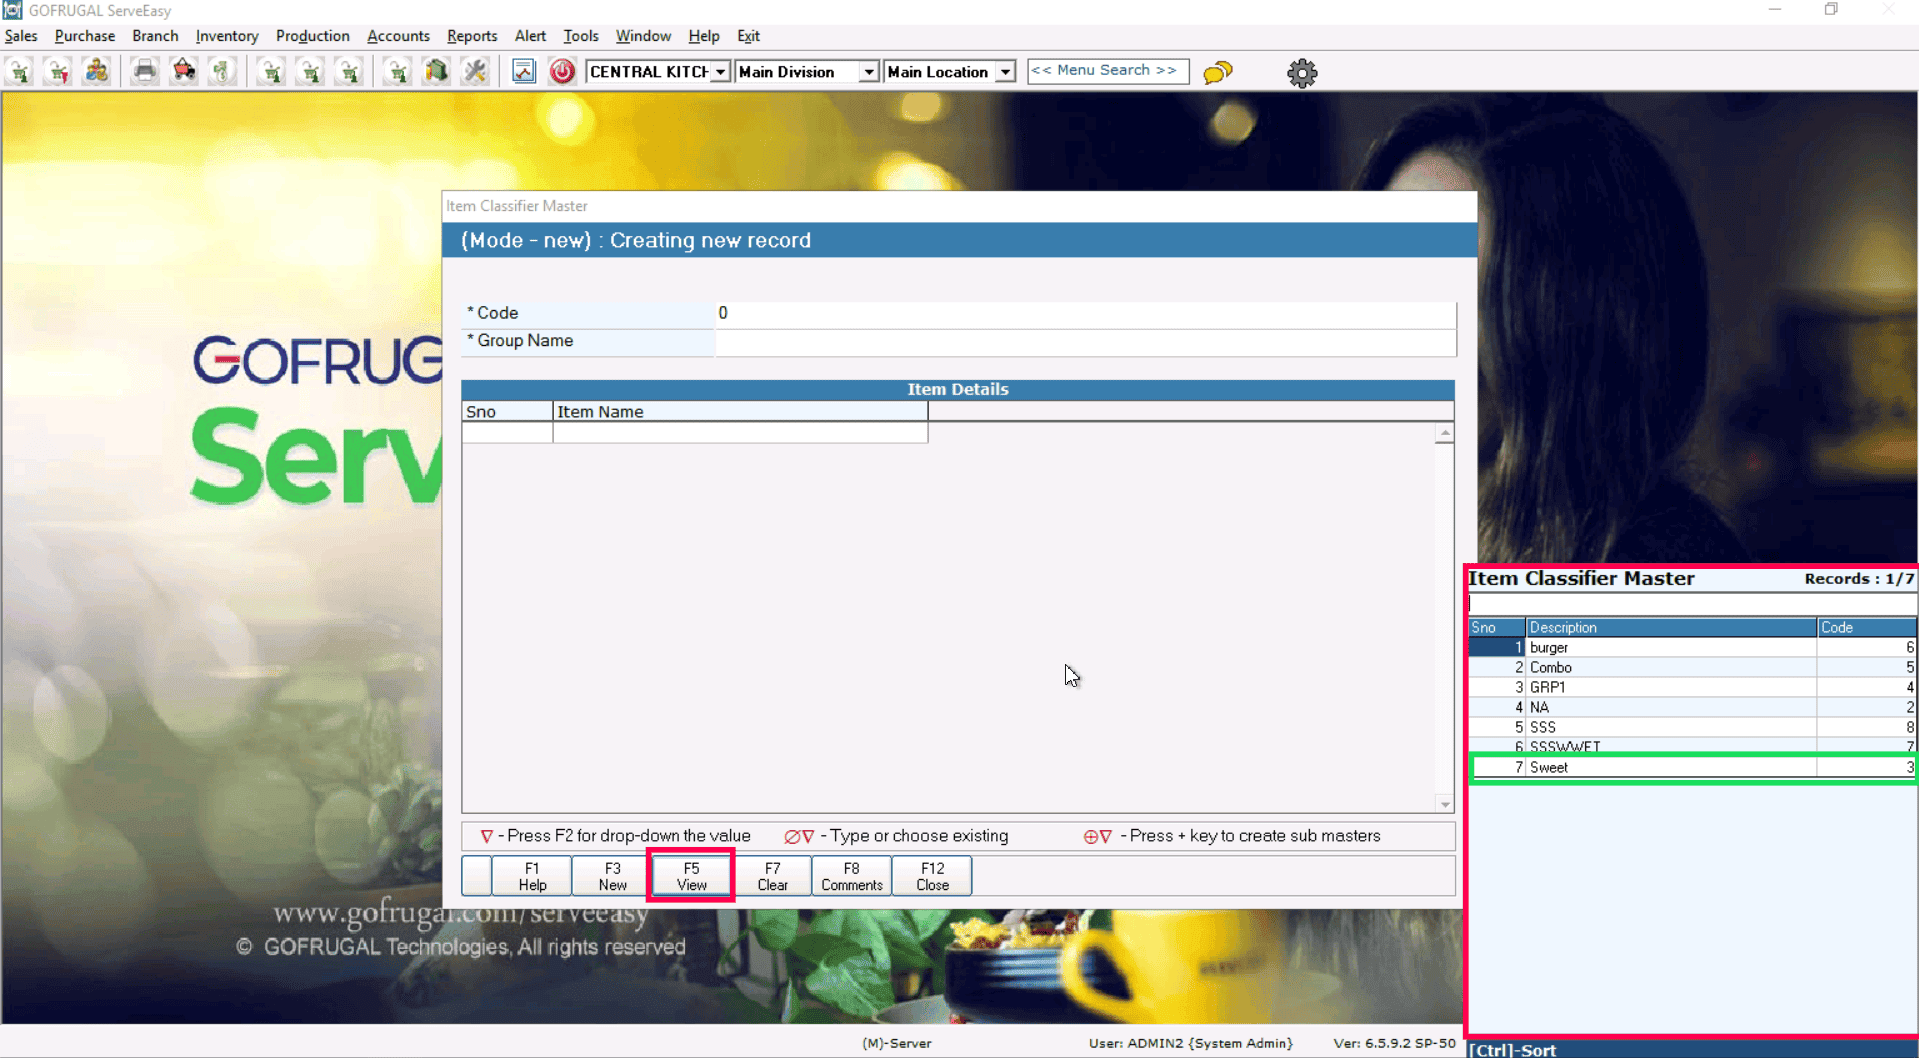Click the Menu Search box
This screenshot has width=1919, height=1058.
point(1108,71)
